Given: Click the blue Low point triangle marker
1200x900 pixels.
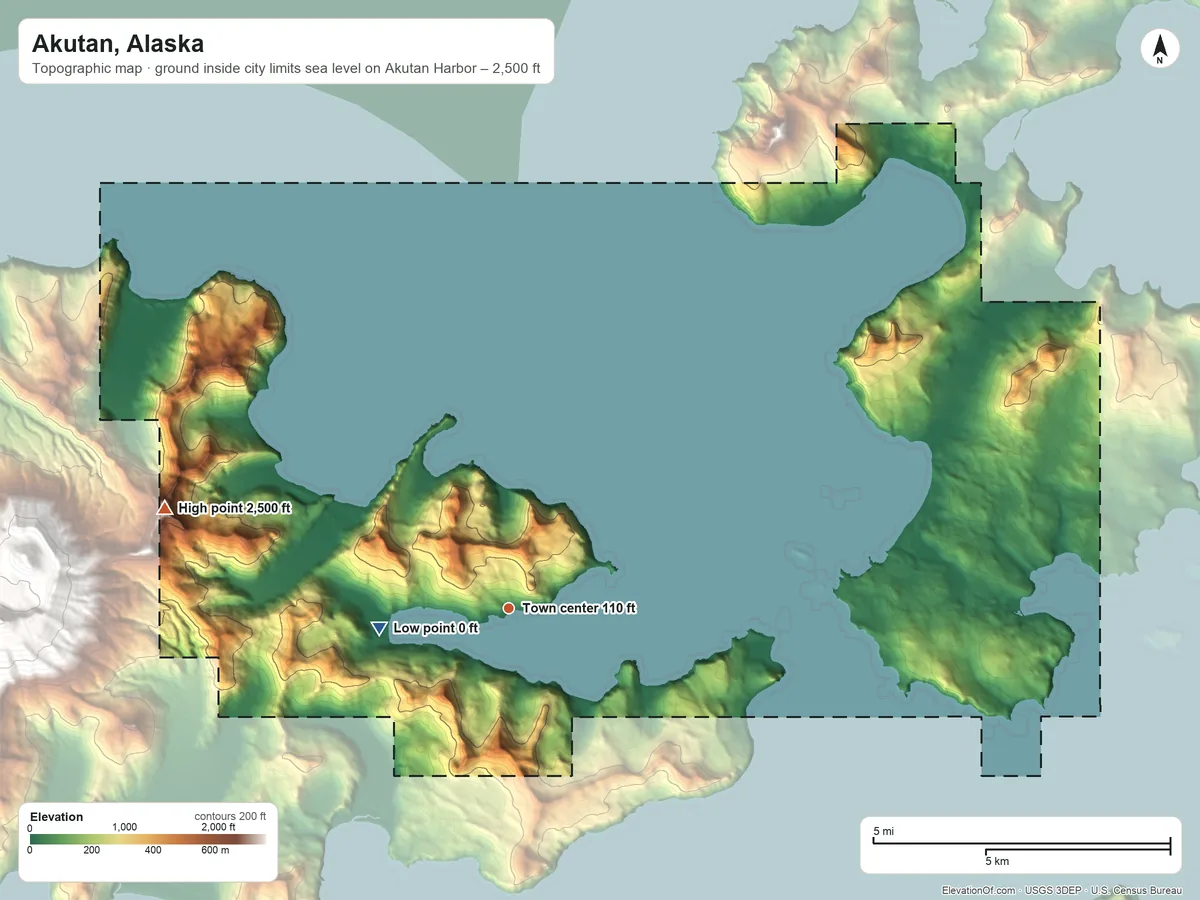Looking at the screenshot, I should point(379,628).
